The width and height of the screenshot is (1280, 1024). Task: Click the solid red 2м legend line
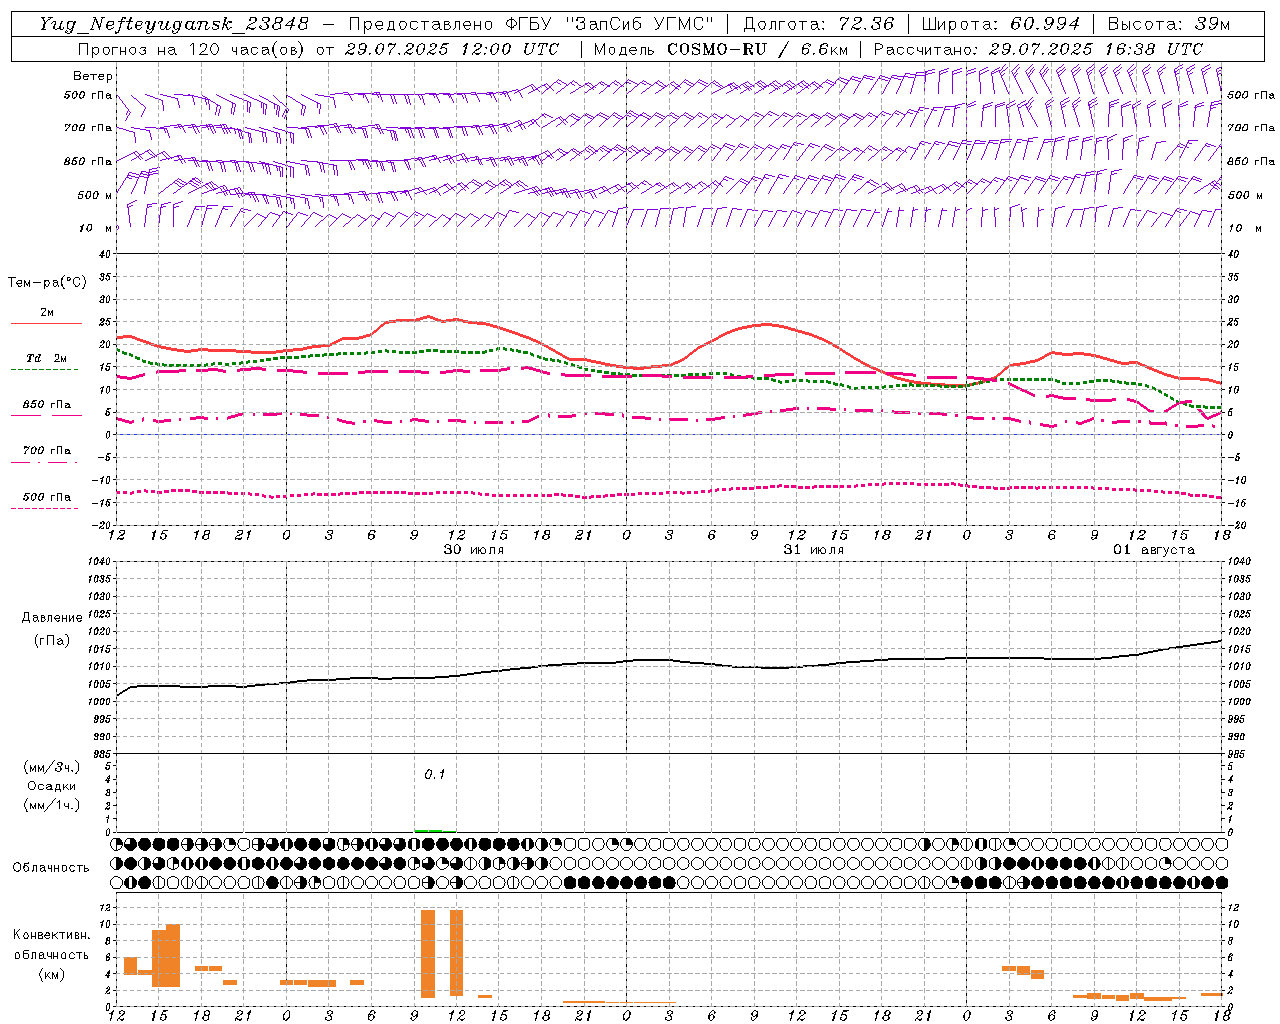tap(46, 323)
